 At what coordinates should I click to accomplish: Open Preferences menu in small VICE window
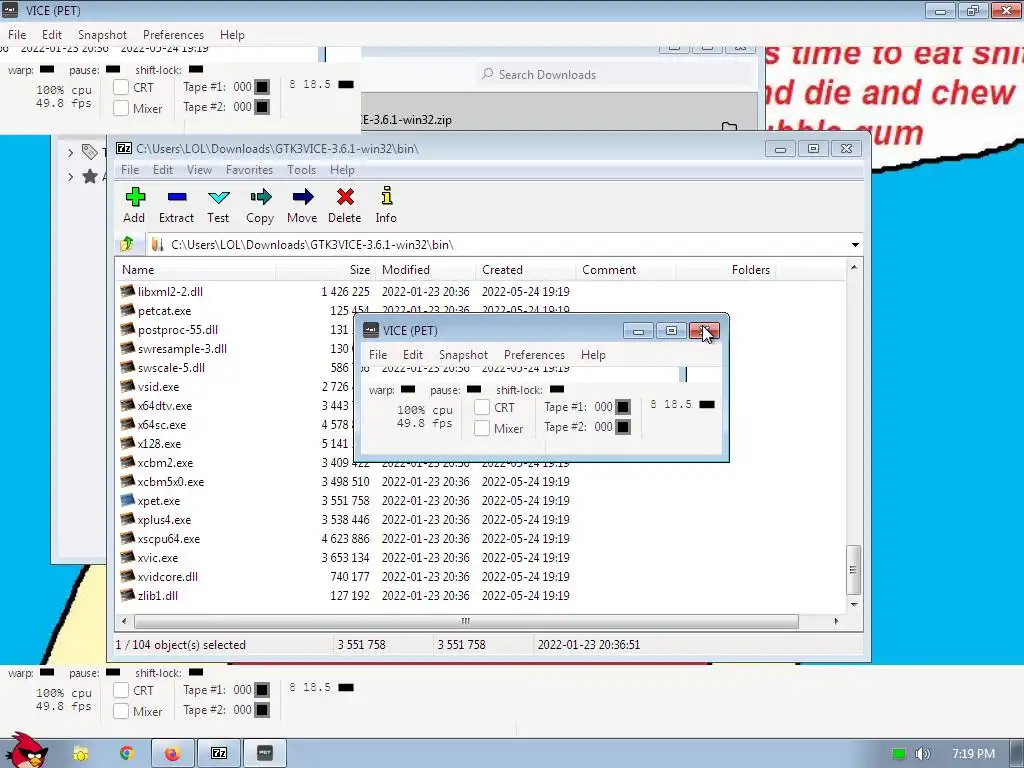coord(534,355)
